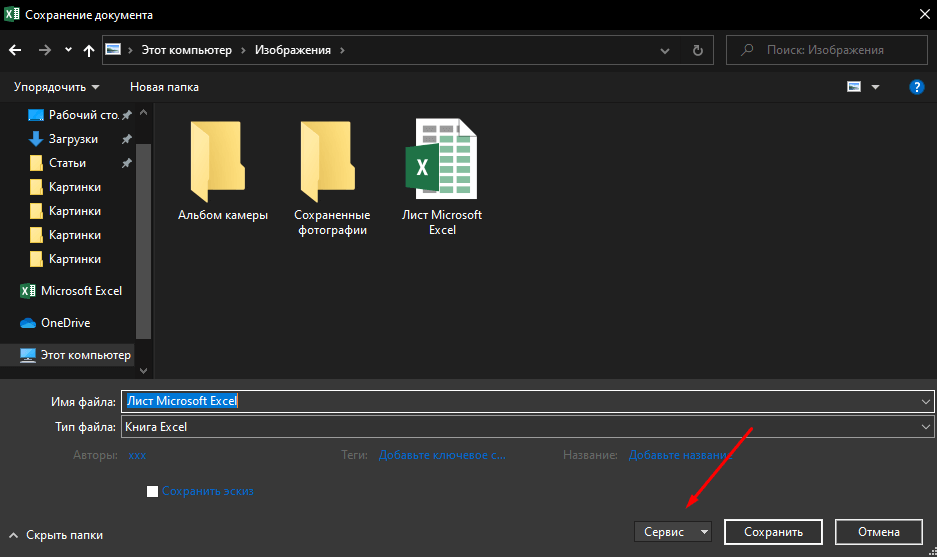Go up one folder level
The image size is (937, 557).
88,50
